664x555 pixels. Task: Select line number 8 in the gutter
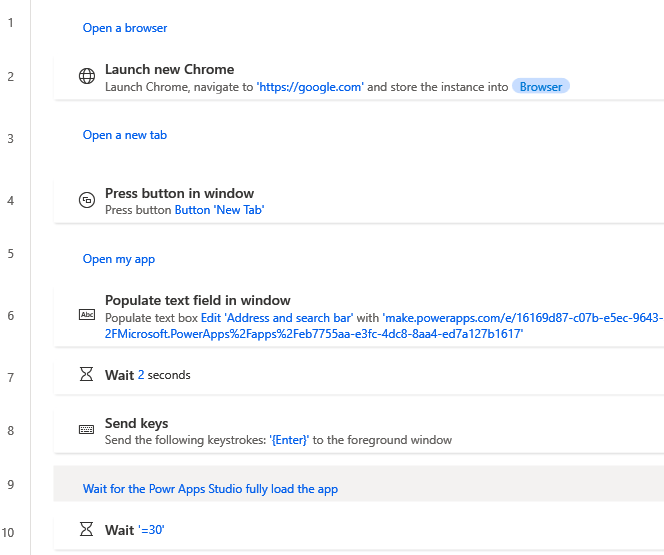pos(11,431)
